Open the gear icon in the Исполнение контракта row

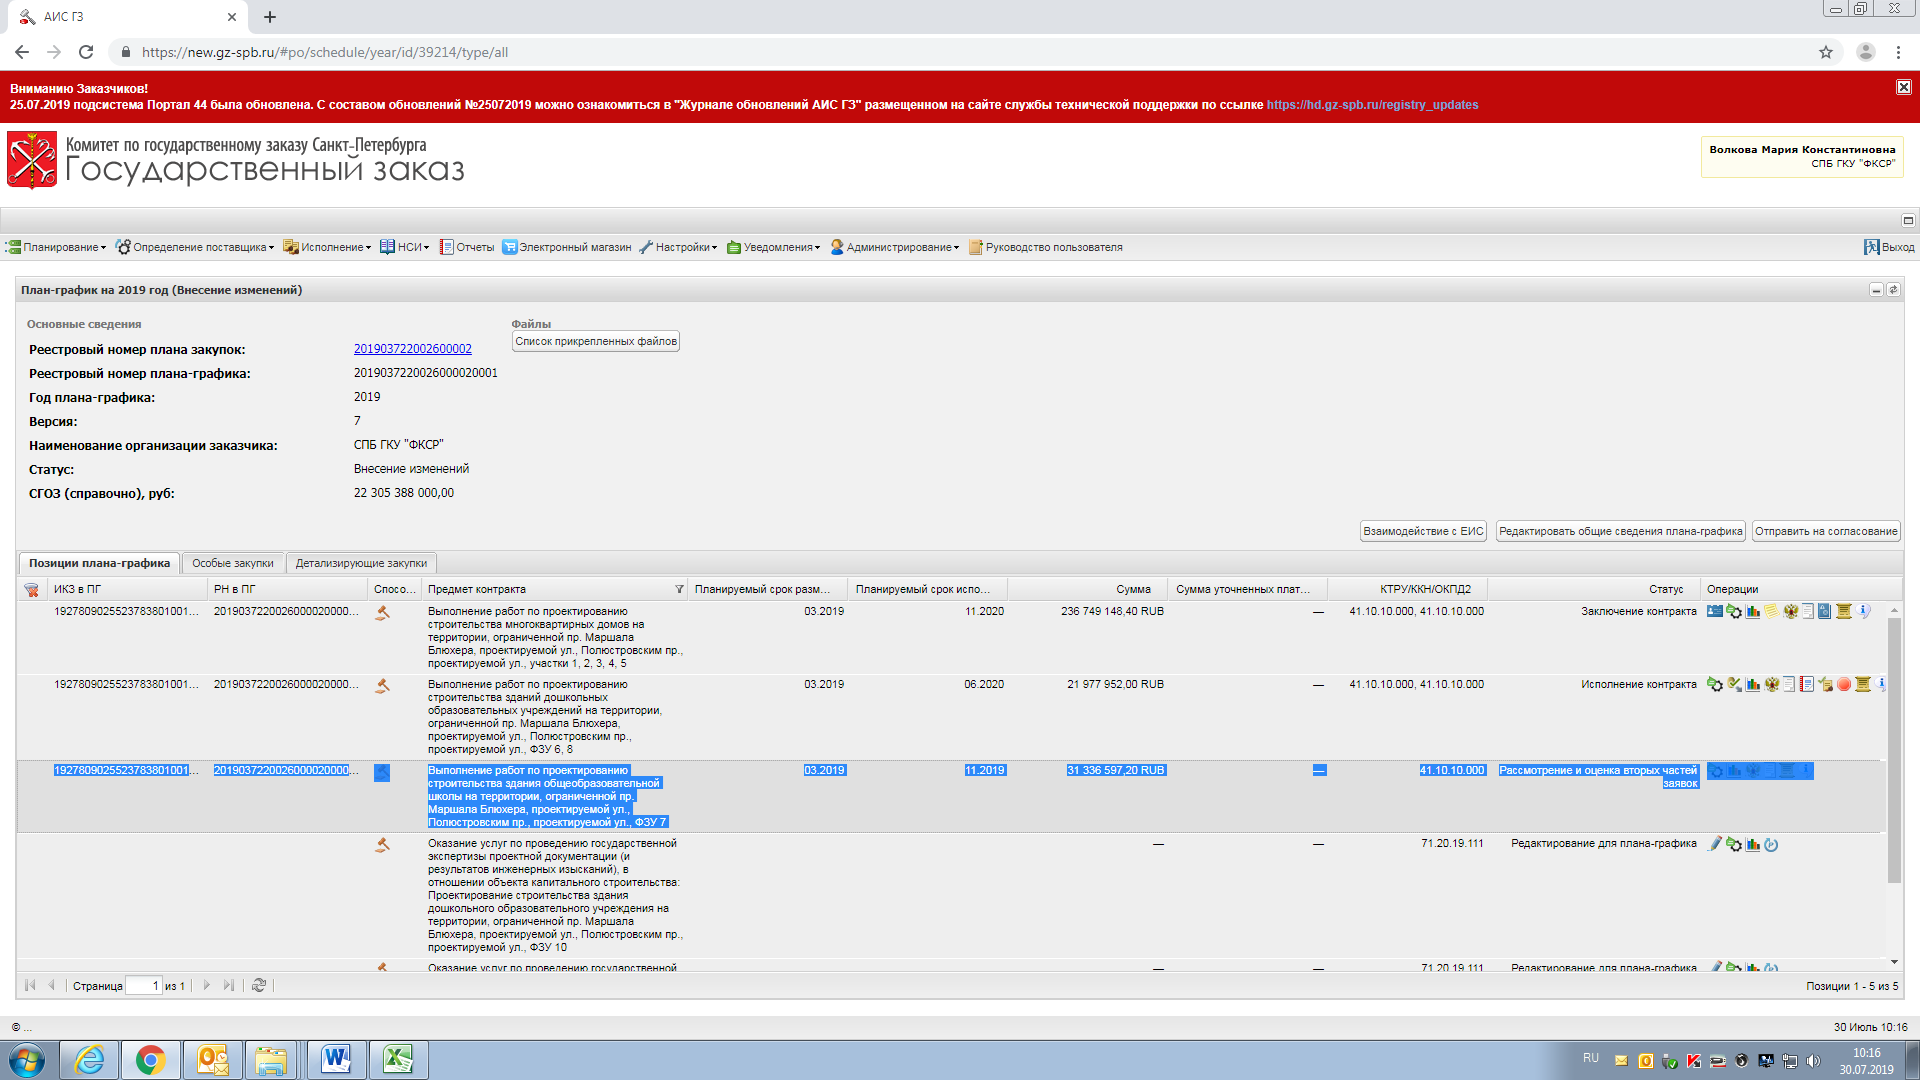pyautogui.click(x=1715, y=684)
